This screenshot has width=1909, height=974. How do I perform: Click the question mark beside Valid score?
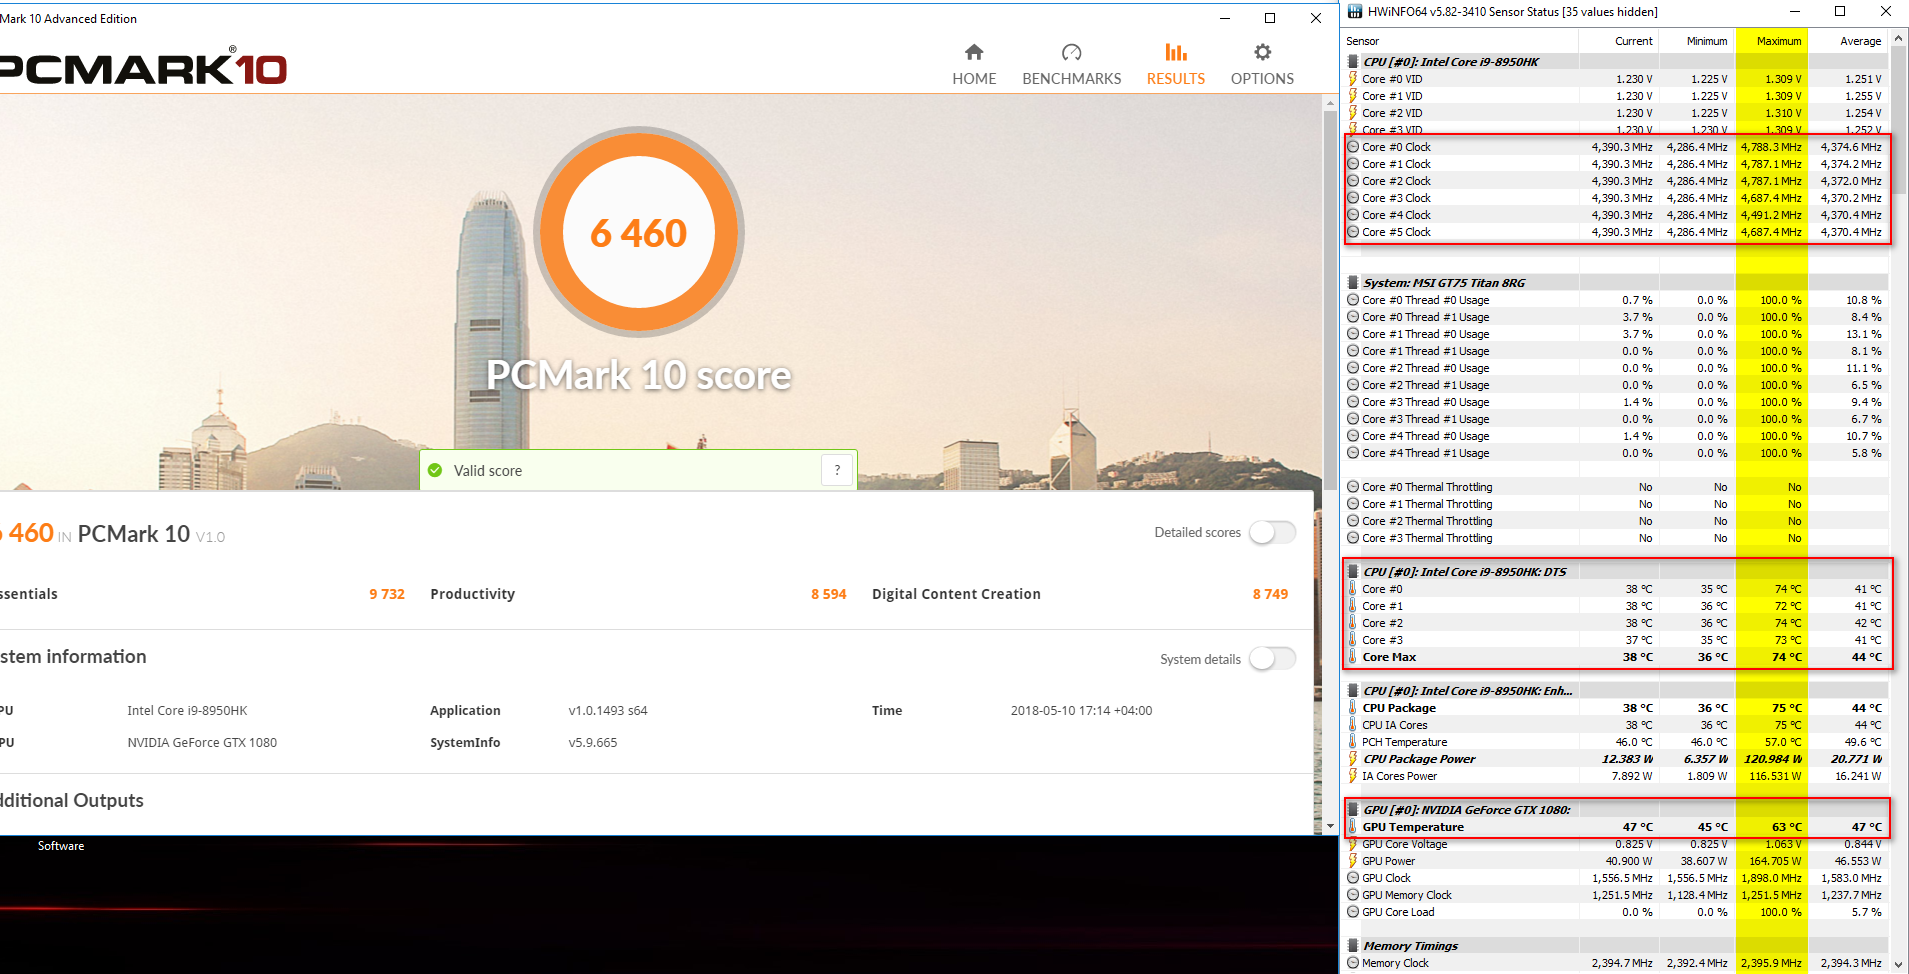click(837, 470)
